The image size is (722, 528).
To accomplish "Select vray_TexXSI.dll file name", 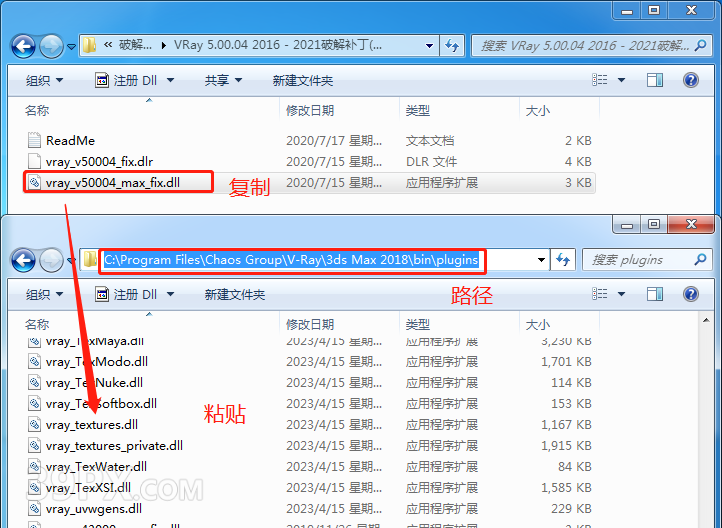I will point(88,487).
